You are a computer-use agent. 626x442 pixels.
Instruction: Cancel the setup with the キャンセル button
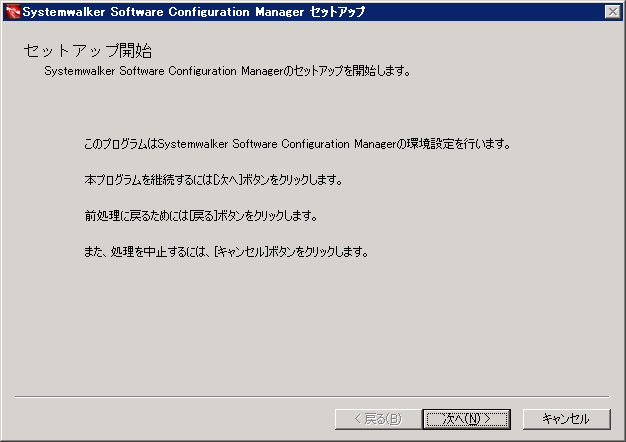(566, 419)
